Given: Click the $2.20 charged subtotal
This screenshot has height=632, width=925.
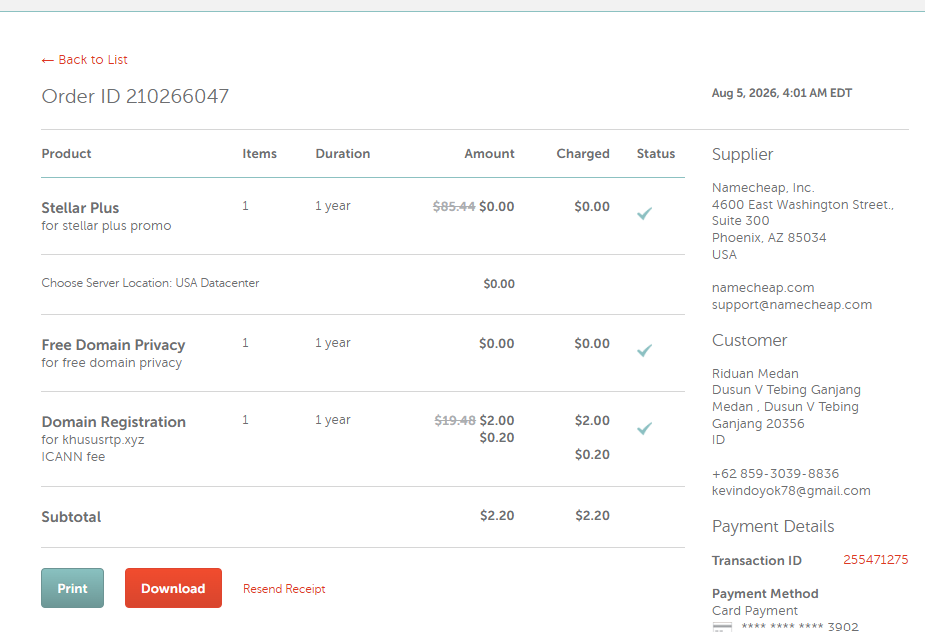Looking at the screenshot, I should coord(592,515).
